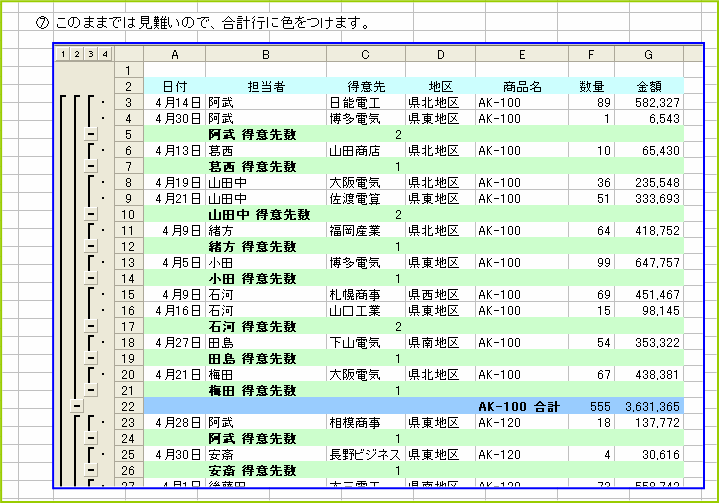
Task: Select amount cell 137,772
Action: tap(648, 422)
